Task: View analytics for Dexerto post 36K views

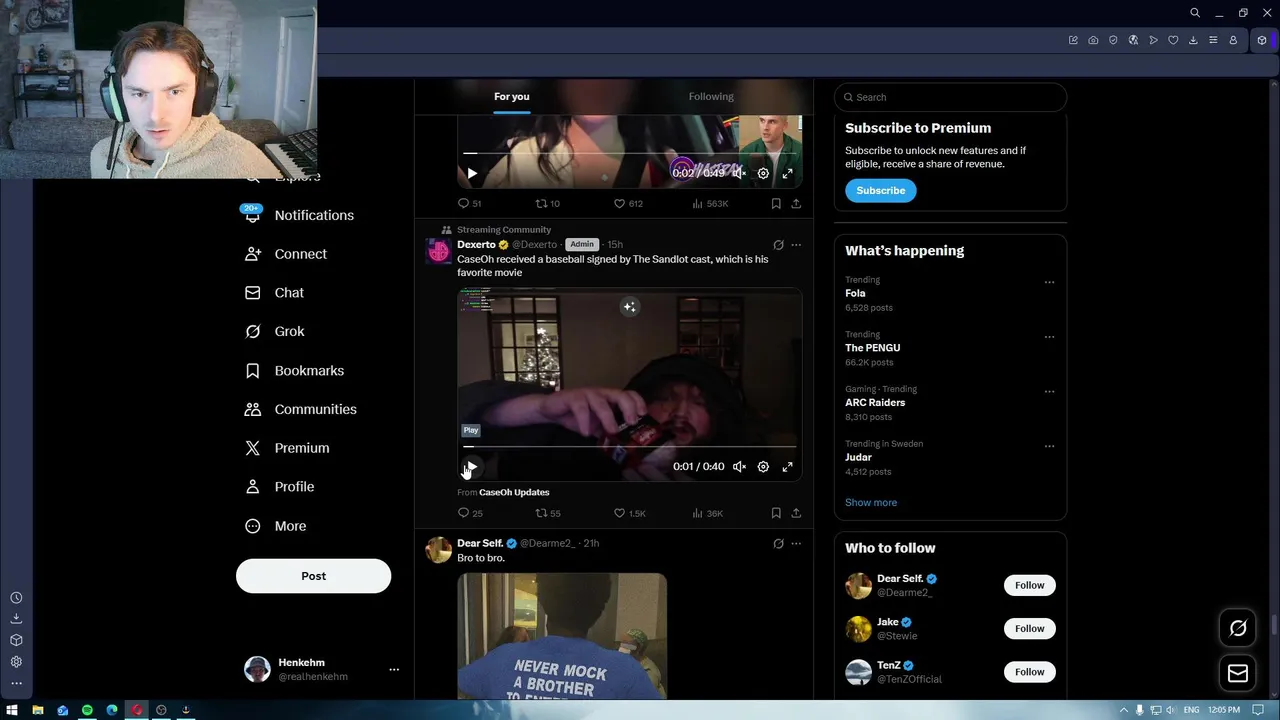Action: (707, 513)
